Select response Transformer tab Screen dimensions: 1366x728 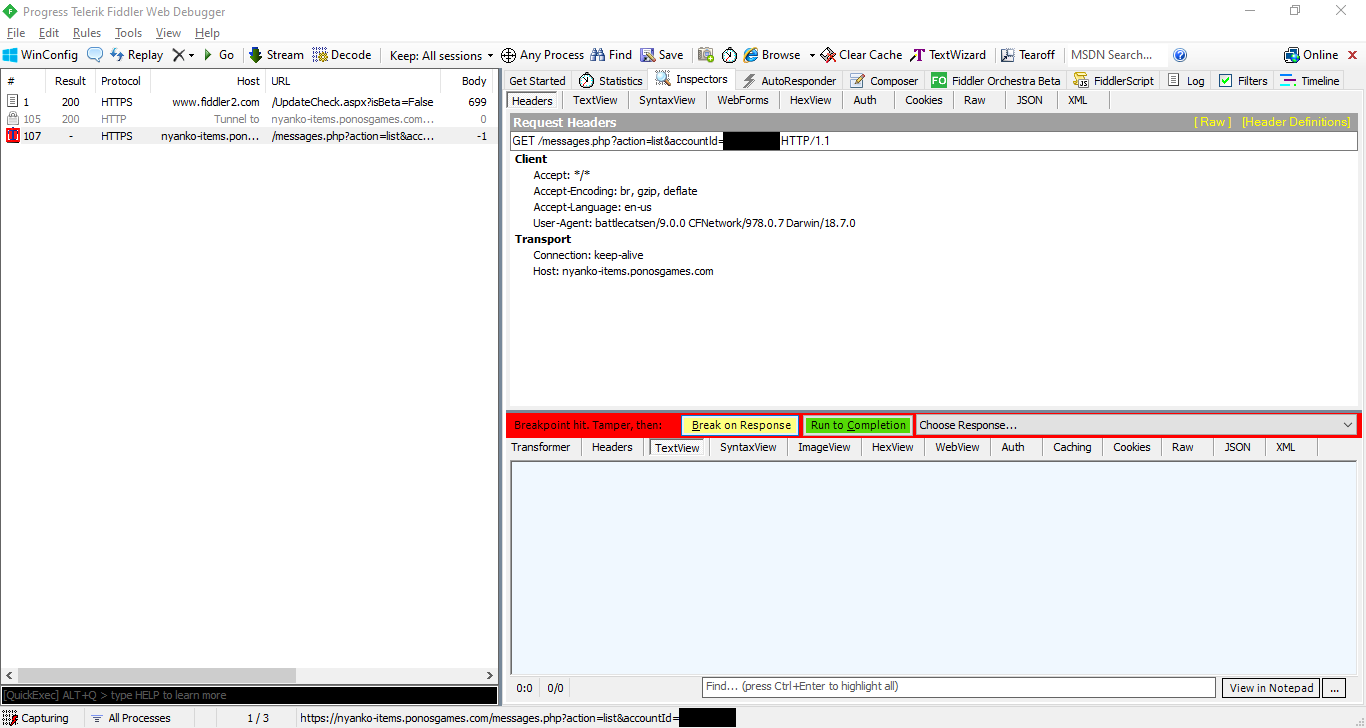click(541, 447)
